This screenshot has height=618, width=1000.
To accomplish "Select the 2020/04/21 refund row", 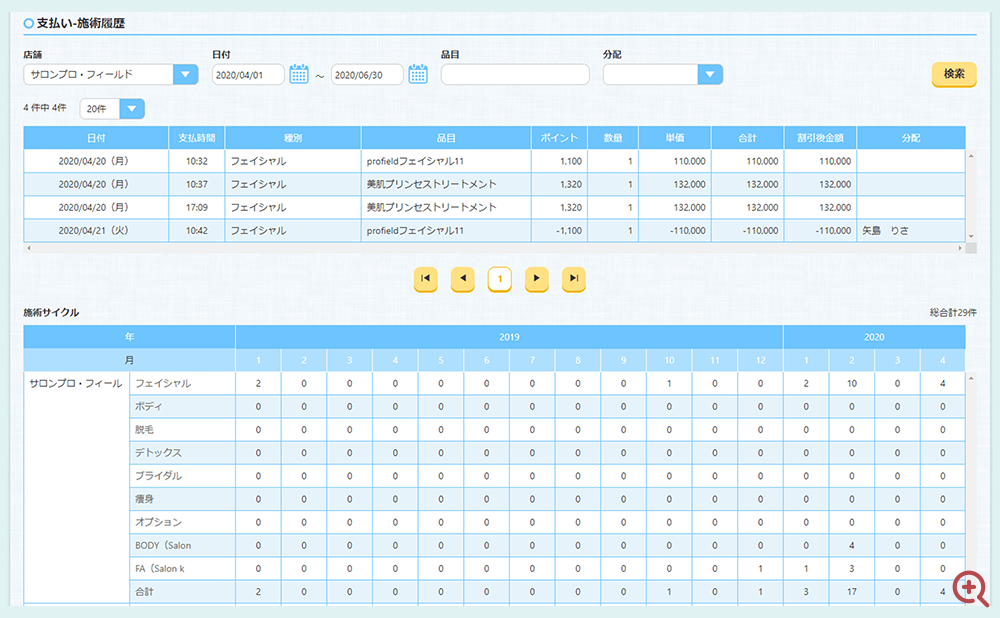I will [494, 230].
